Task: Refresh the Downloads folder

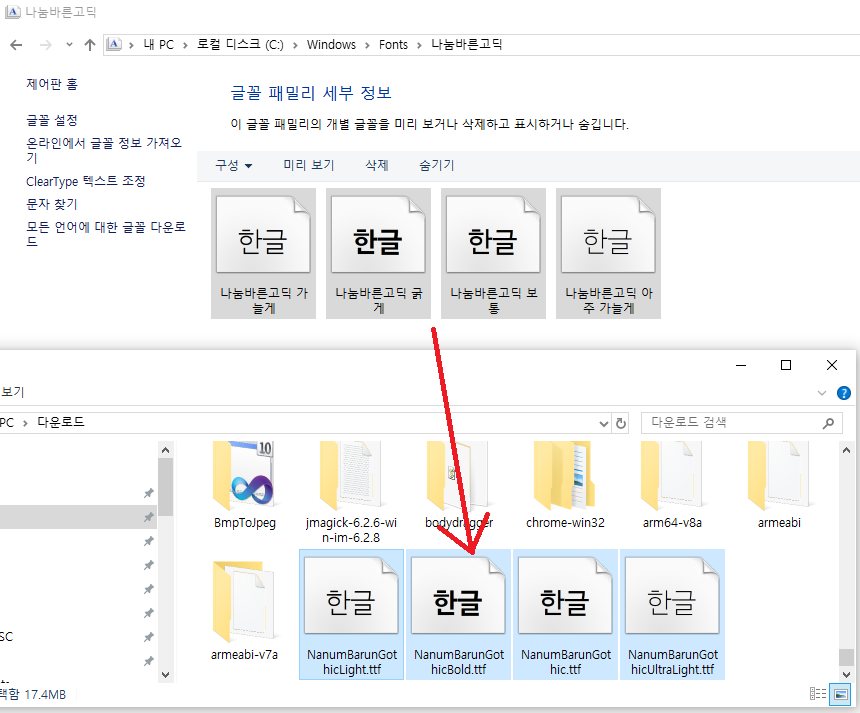Action: [621, 423]
